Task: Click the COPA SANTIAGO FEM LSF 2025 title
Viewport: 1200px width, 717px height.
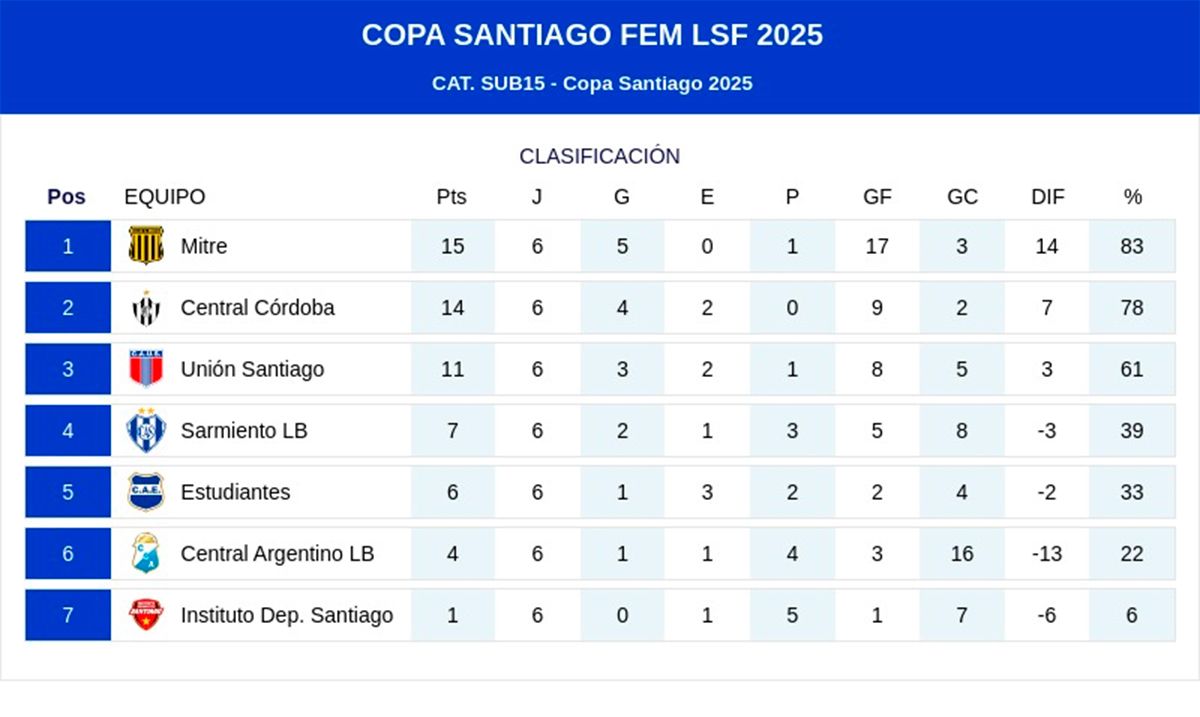Action: point(592,35)
